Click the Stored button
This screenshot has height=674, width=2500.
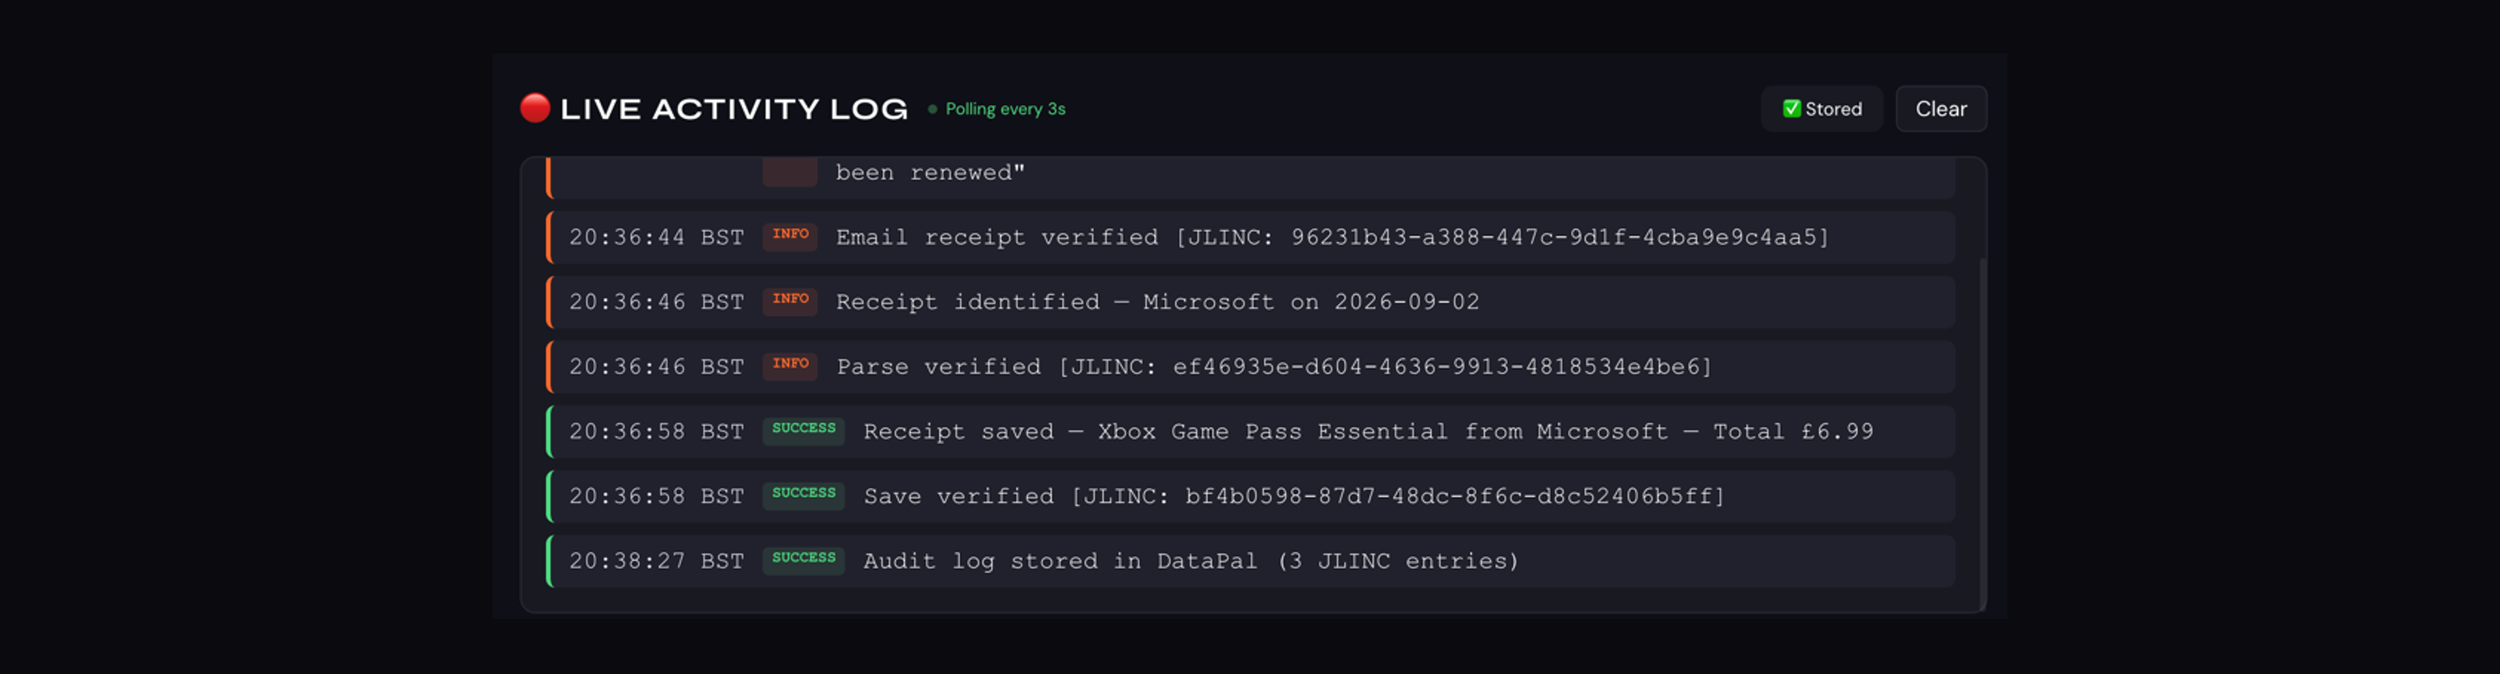(1821, 109)
